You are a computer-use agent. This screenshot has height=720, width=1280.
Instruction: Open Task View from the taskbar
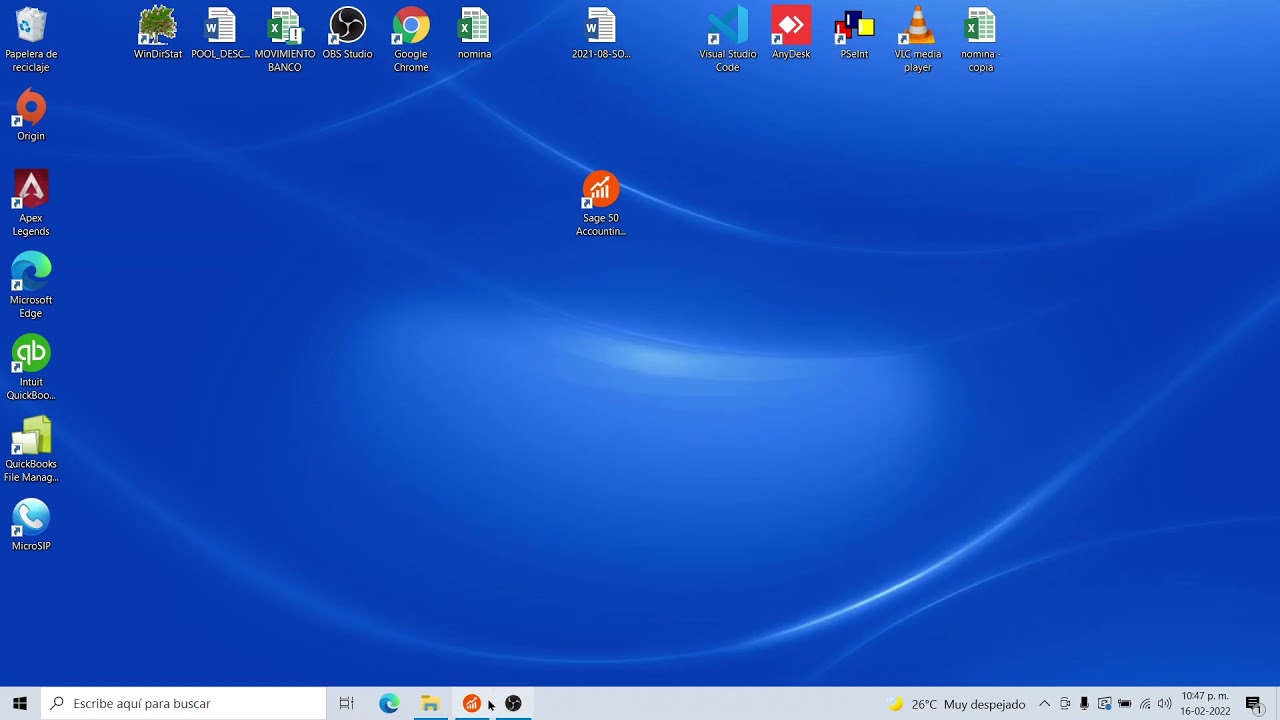click(347, 704)
